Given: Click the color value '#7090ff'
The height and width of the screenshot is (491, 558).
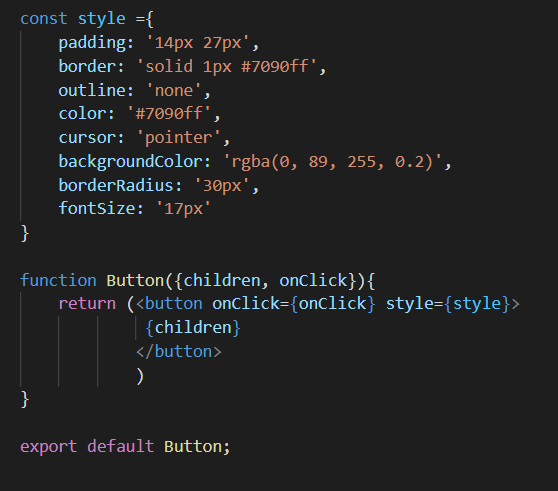Looking at the screenshot, I should (x=169, y=114).
